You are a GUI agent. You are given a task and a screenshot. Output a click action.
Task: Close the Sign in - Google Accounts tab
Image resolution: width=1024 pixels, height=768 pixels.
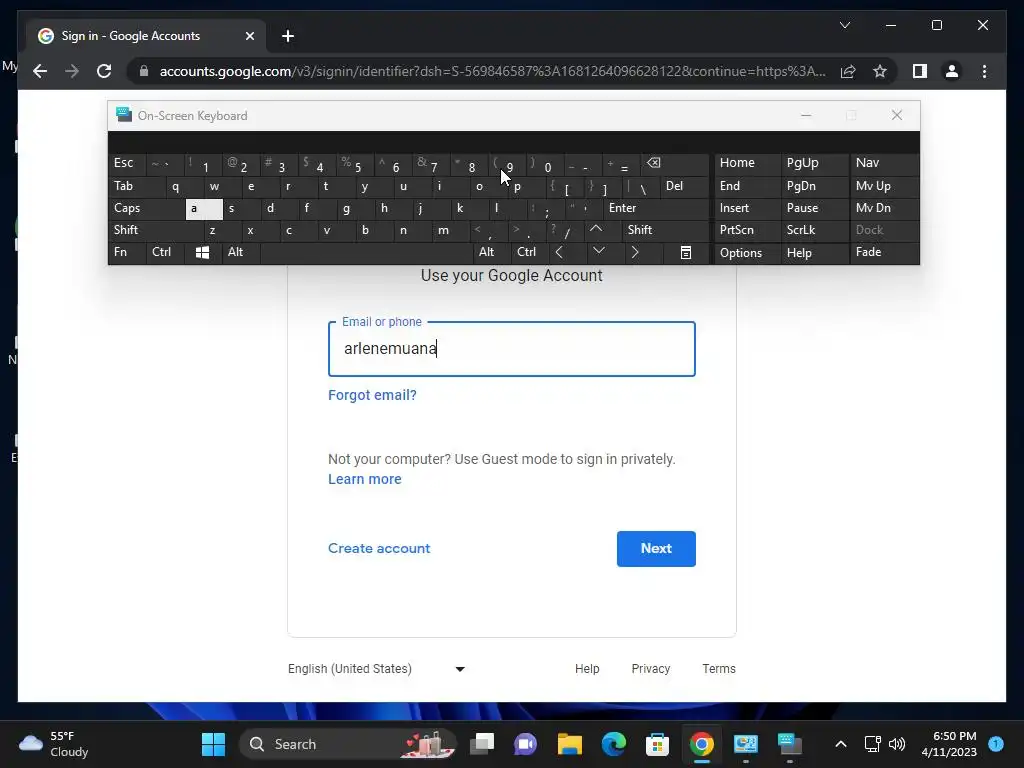tap(249, 36)
